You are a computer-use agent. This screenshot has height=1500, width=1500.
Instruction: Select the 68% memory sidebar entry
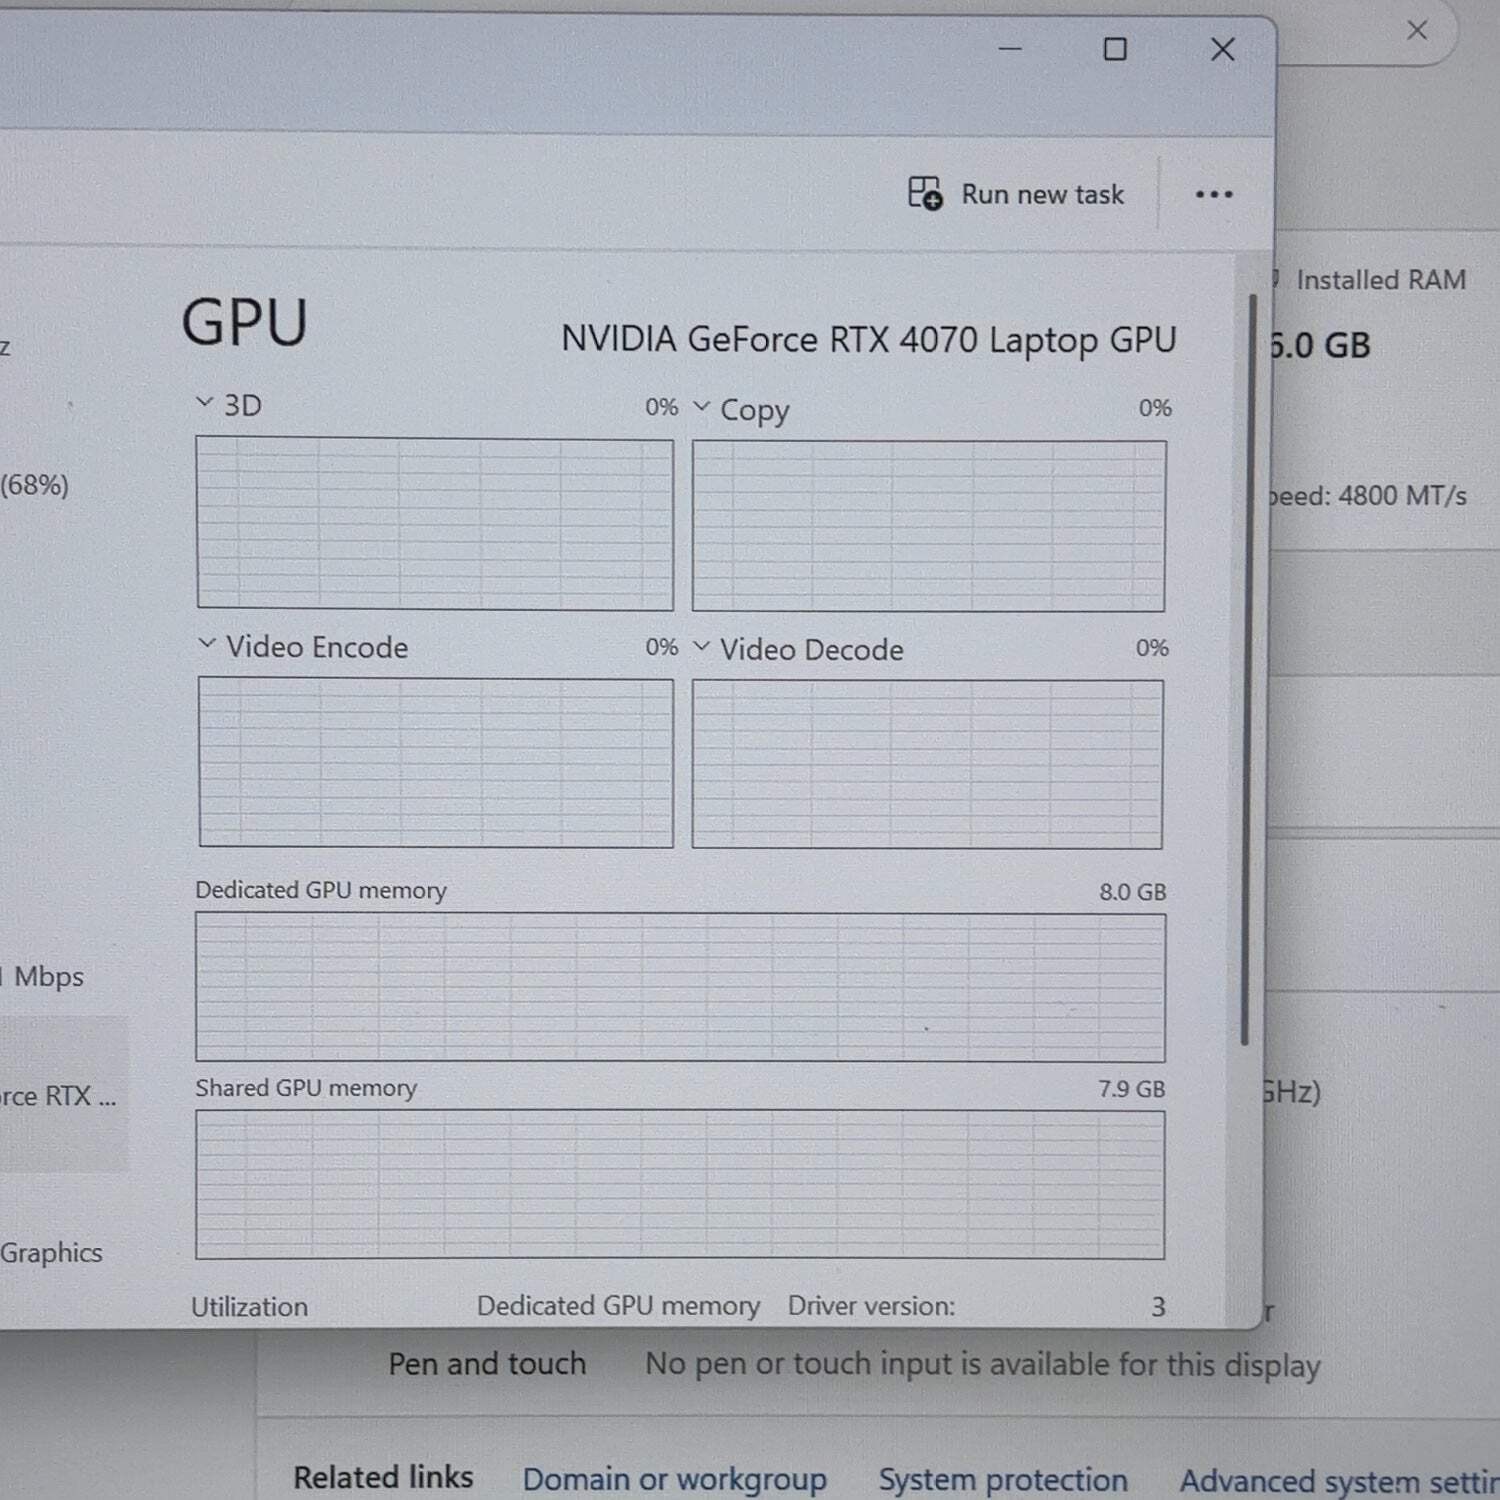(35, 485)
